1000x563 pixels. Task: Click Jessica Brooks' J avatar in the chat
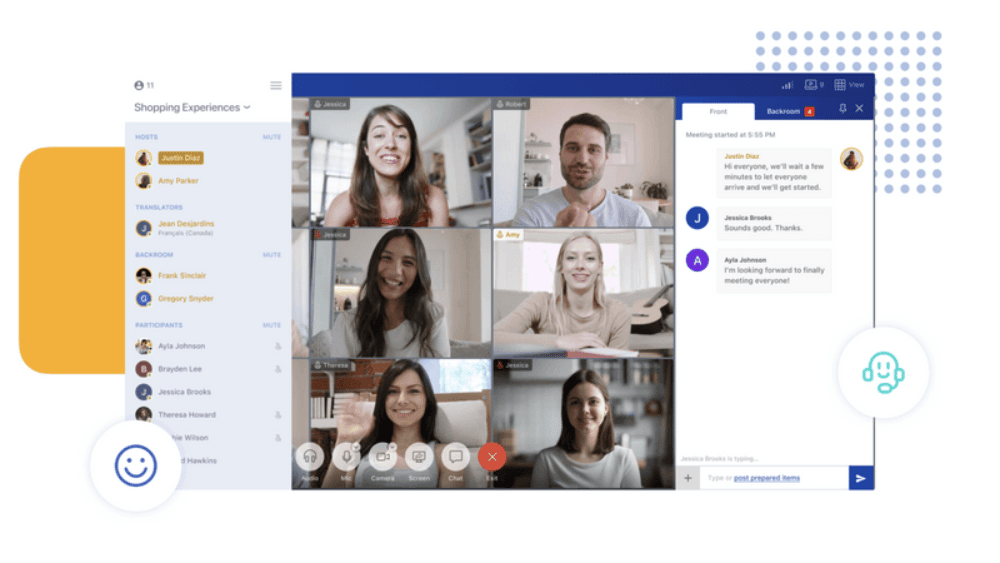[x=697, y=218]
